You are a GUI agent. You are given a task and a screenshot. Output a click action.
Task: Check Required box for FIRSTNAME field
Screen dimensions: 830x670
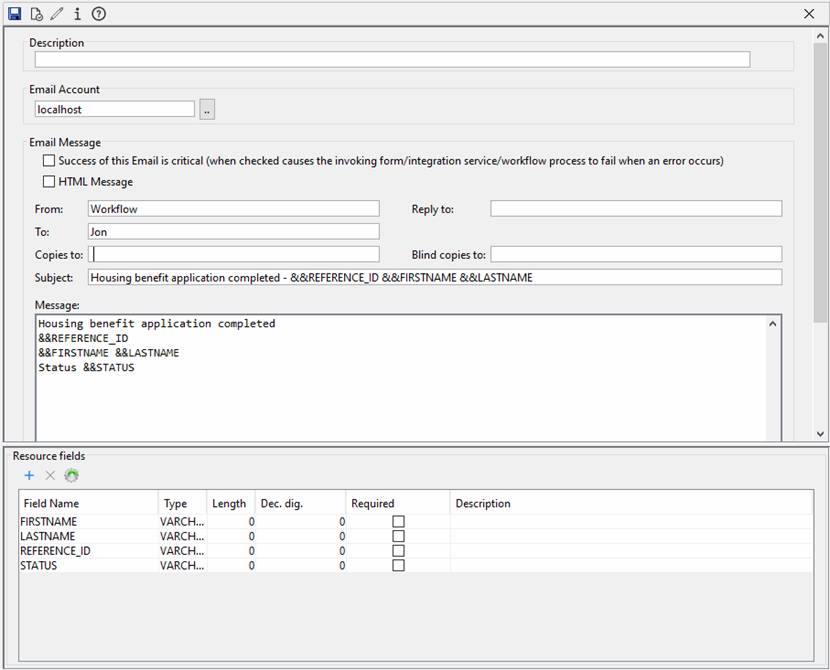tap(398, 521)
